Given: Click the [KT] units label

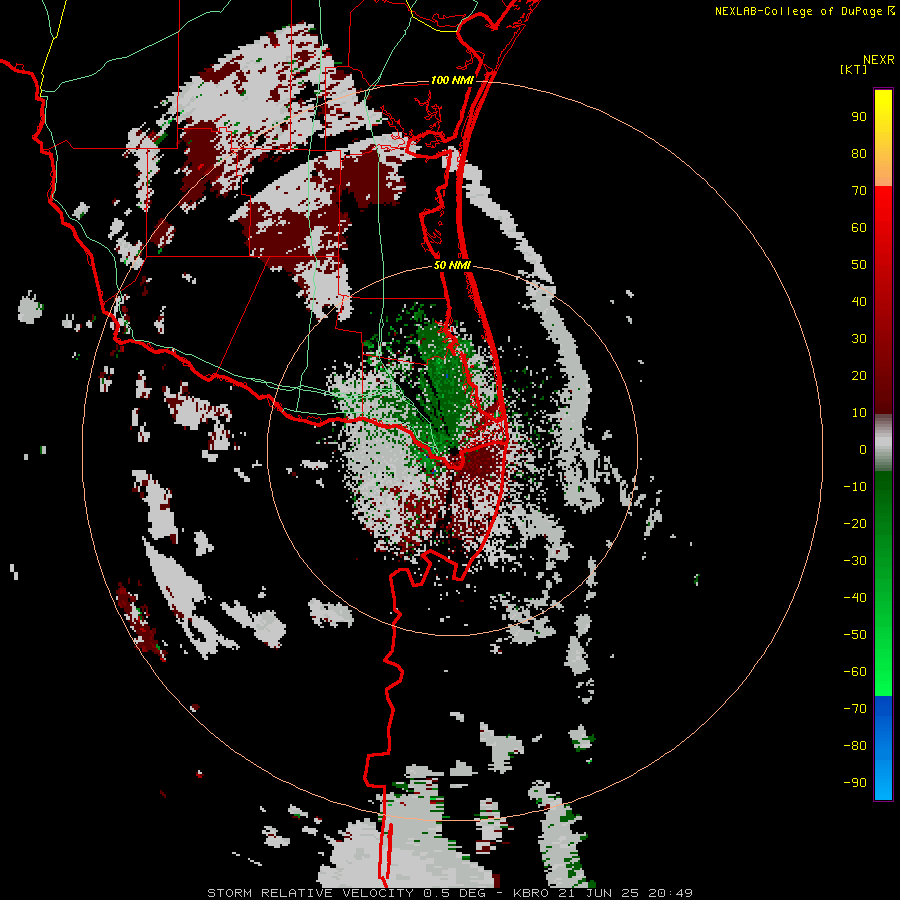Looking at the screenshot, I should 854,69.
